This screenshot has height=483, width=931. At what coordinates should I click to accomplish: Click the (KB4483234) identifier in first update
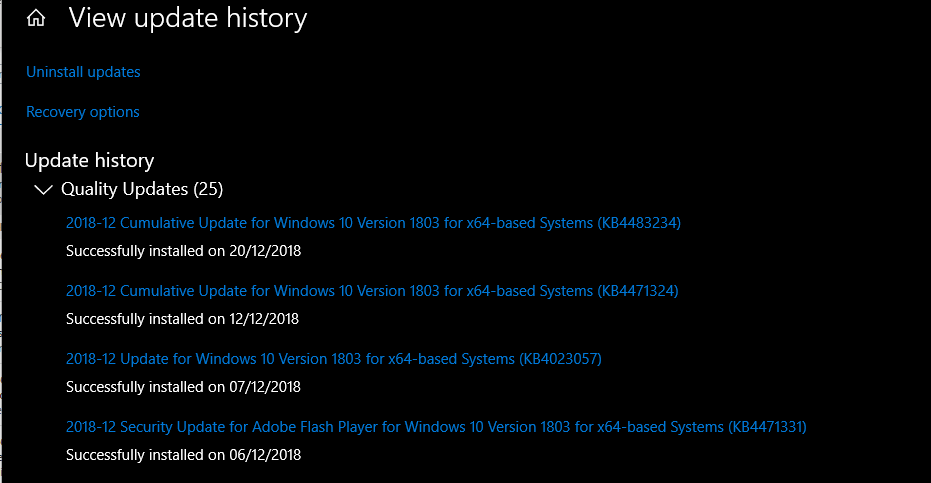click(639, 223)
